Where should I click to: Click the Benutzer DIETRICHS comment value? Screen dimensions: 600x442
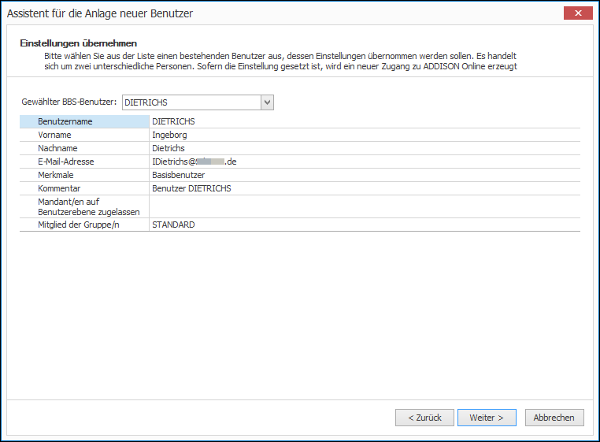192,189
